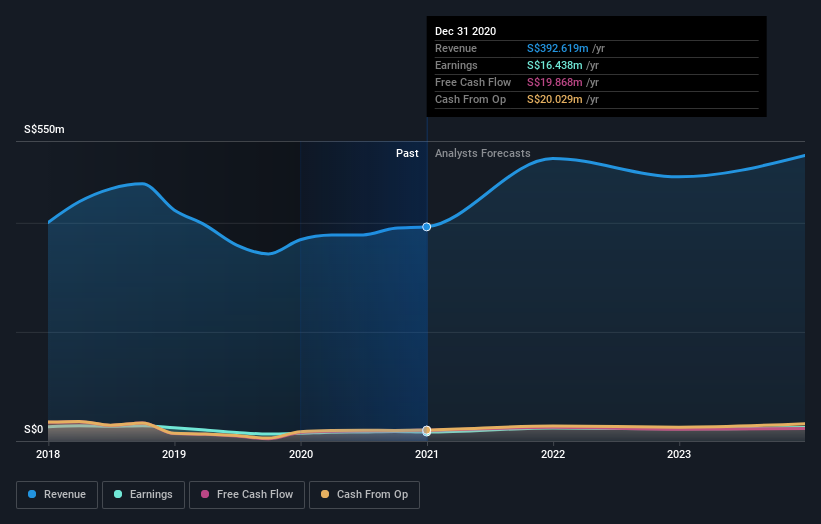Toggle the Free Cash Flow legend button
The image size is (821, 524).
pyautogui.click(x=247, y=495)
